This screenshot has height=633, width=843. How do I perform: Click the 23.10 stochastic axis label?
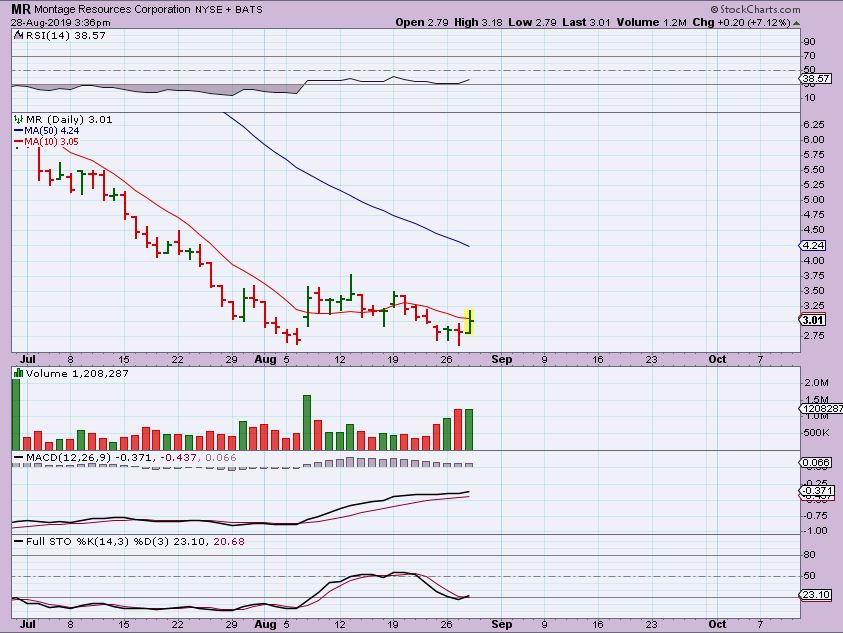[x=817, y=594]
